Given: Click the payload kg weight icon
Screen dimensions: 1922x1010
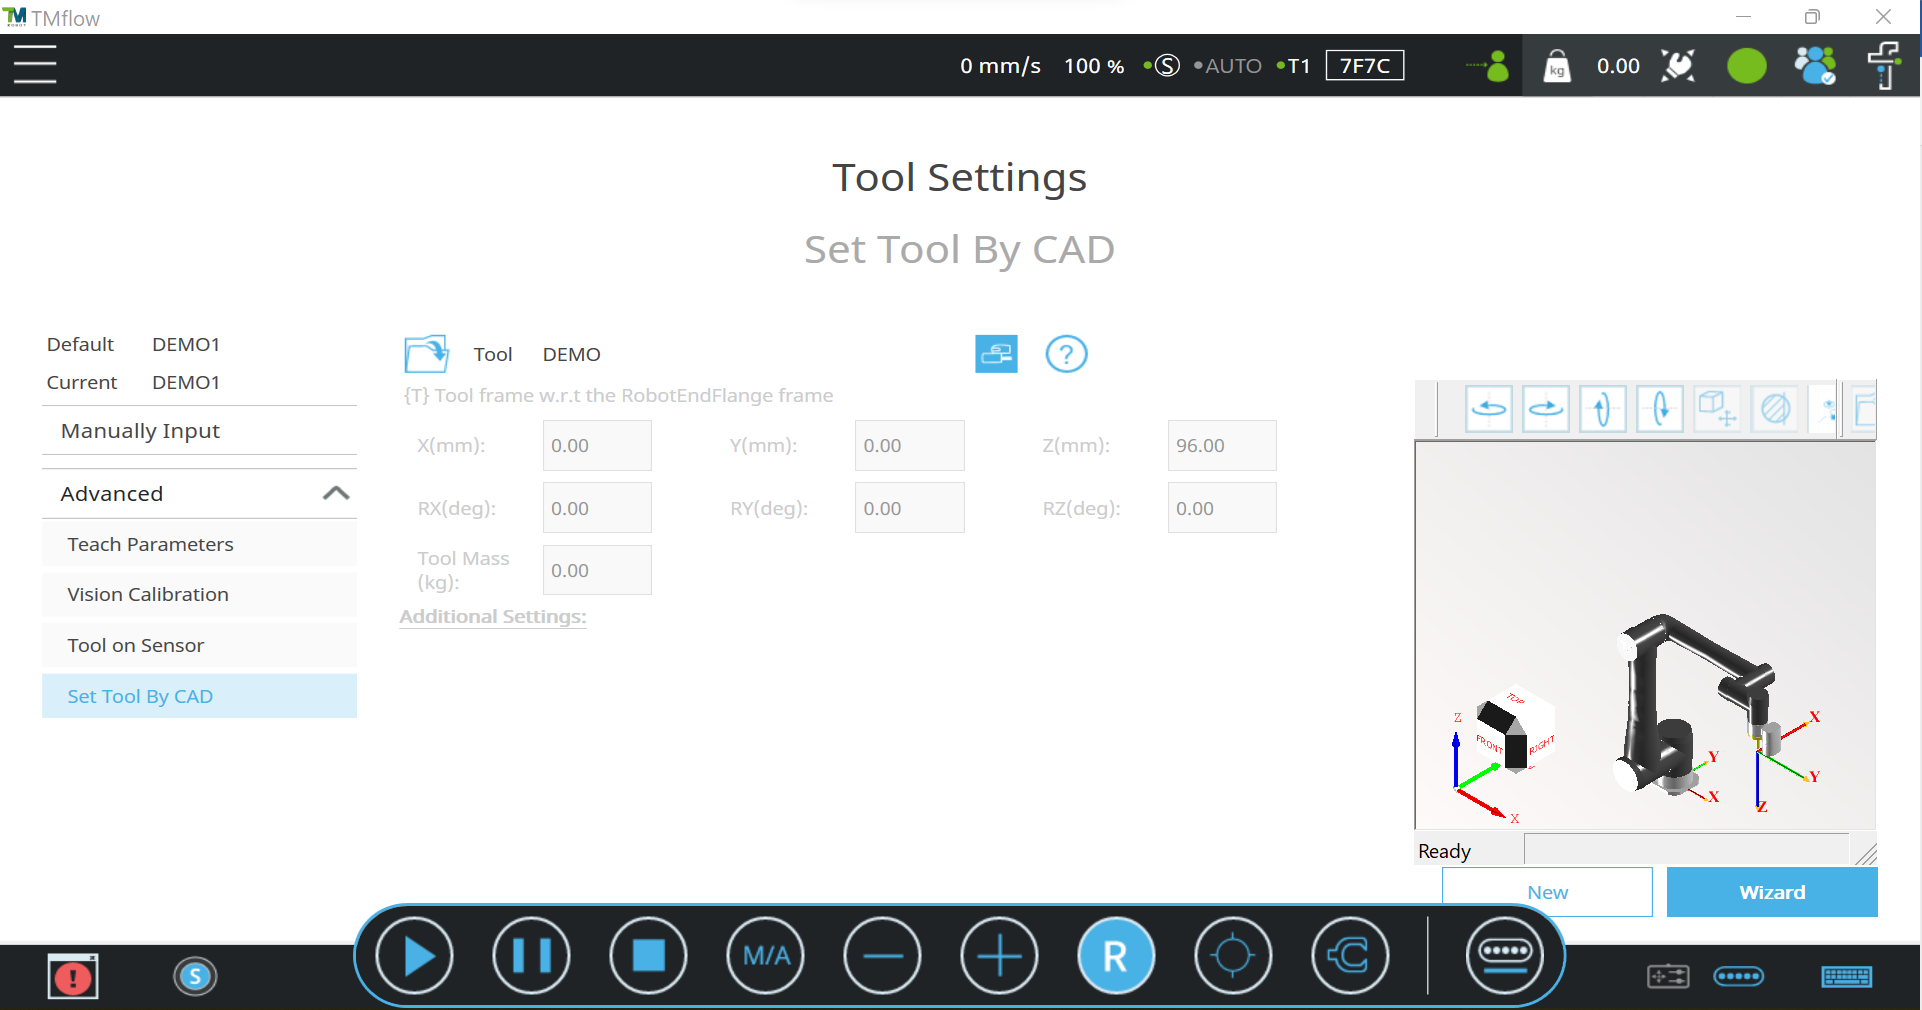Looking at the screenshot, I should (x=1557, y=66).
